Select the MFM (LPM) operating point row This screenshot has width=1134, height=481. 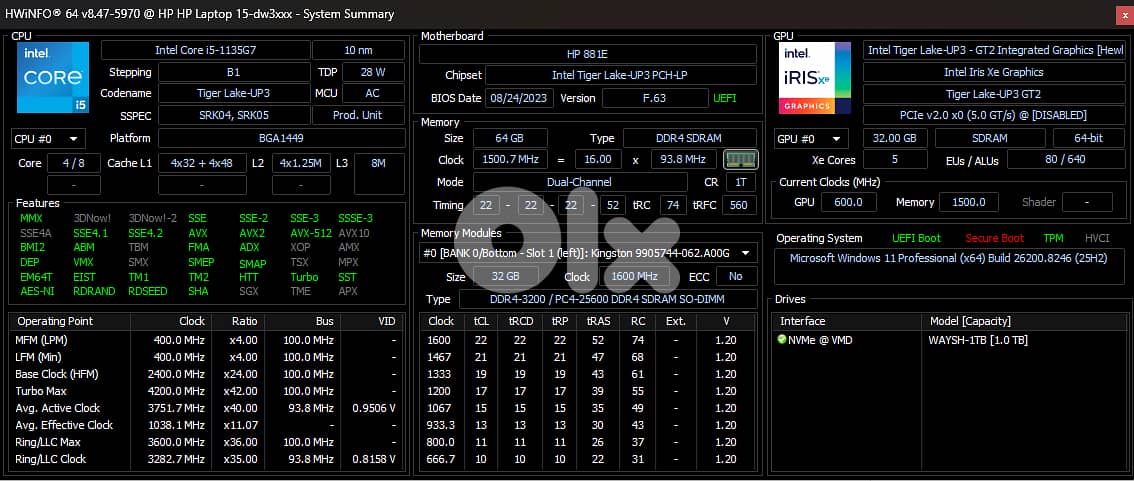point(206,340)
